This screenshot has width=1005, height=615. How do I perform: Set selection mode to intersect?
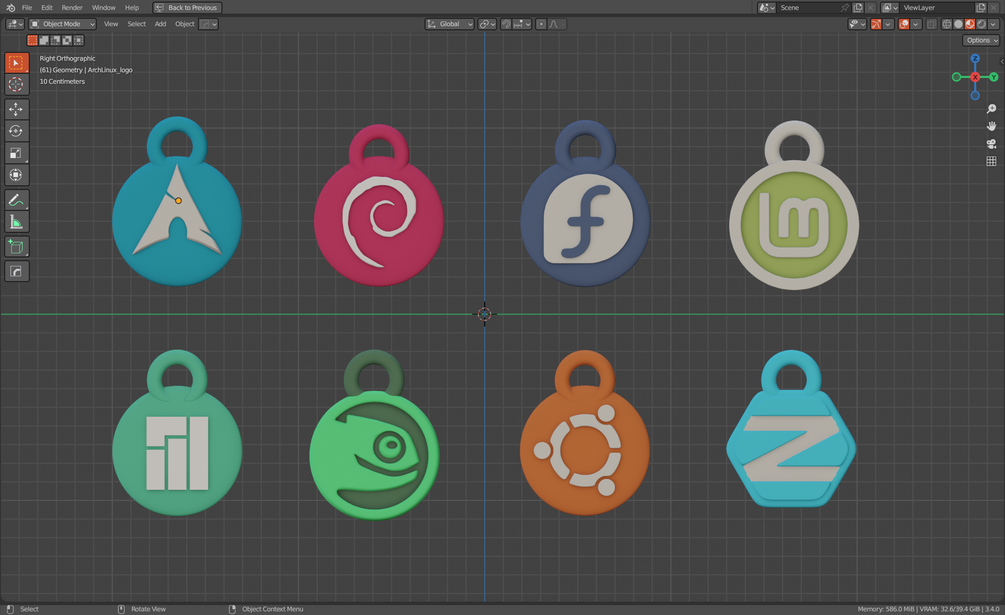(x=78, y=40)
